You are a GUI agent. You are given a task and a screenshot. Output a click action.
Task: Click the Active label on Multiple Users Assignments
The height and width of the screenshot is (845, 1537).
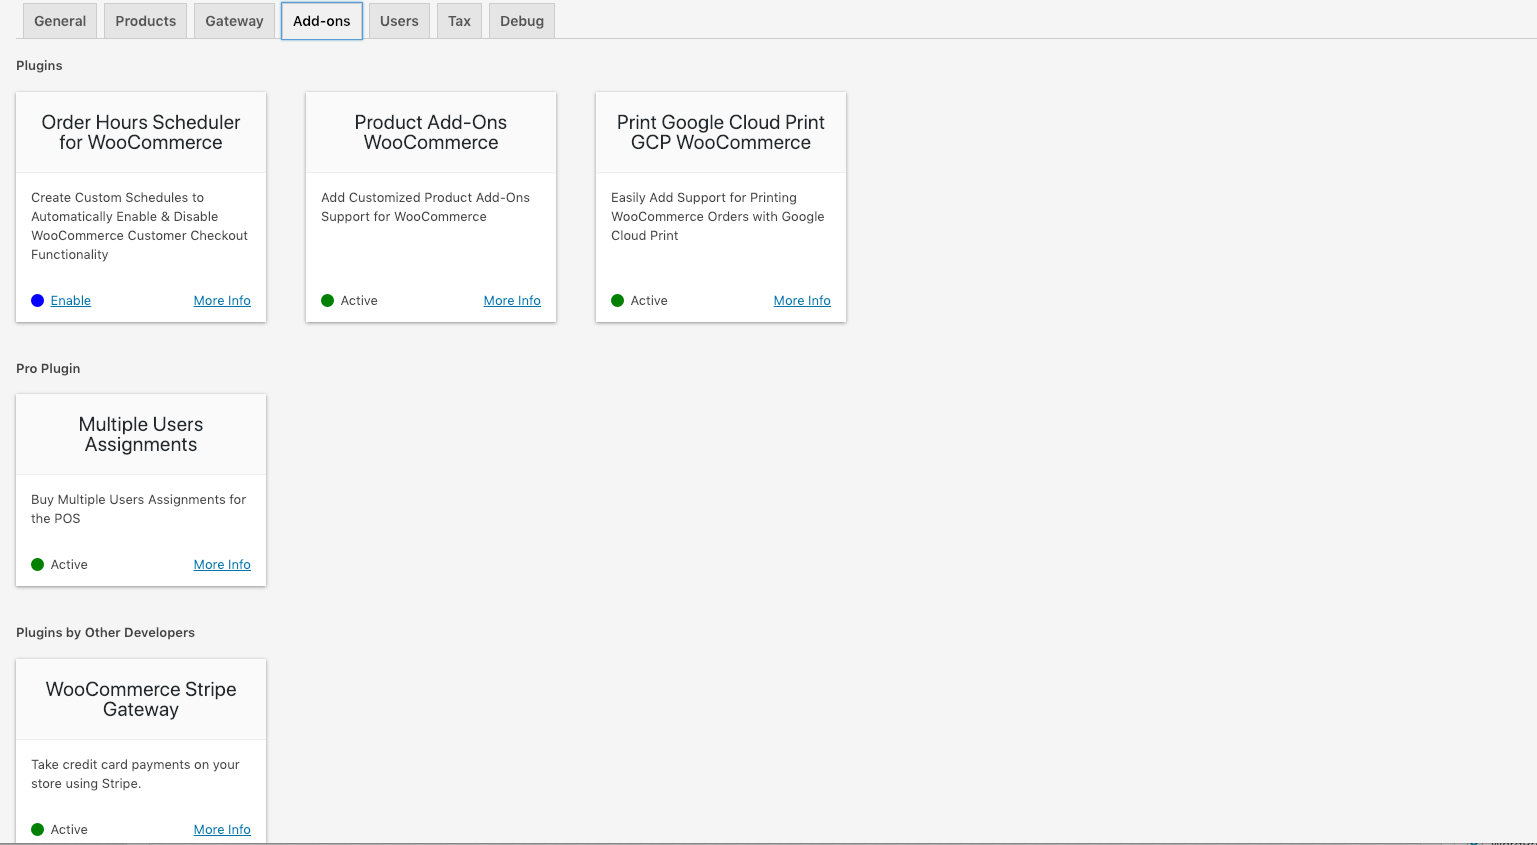tap(69, 565)
